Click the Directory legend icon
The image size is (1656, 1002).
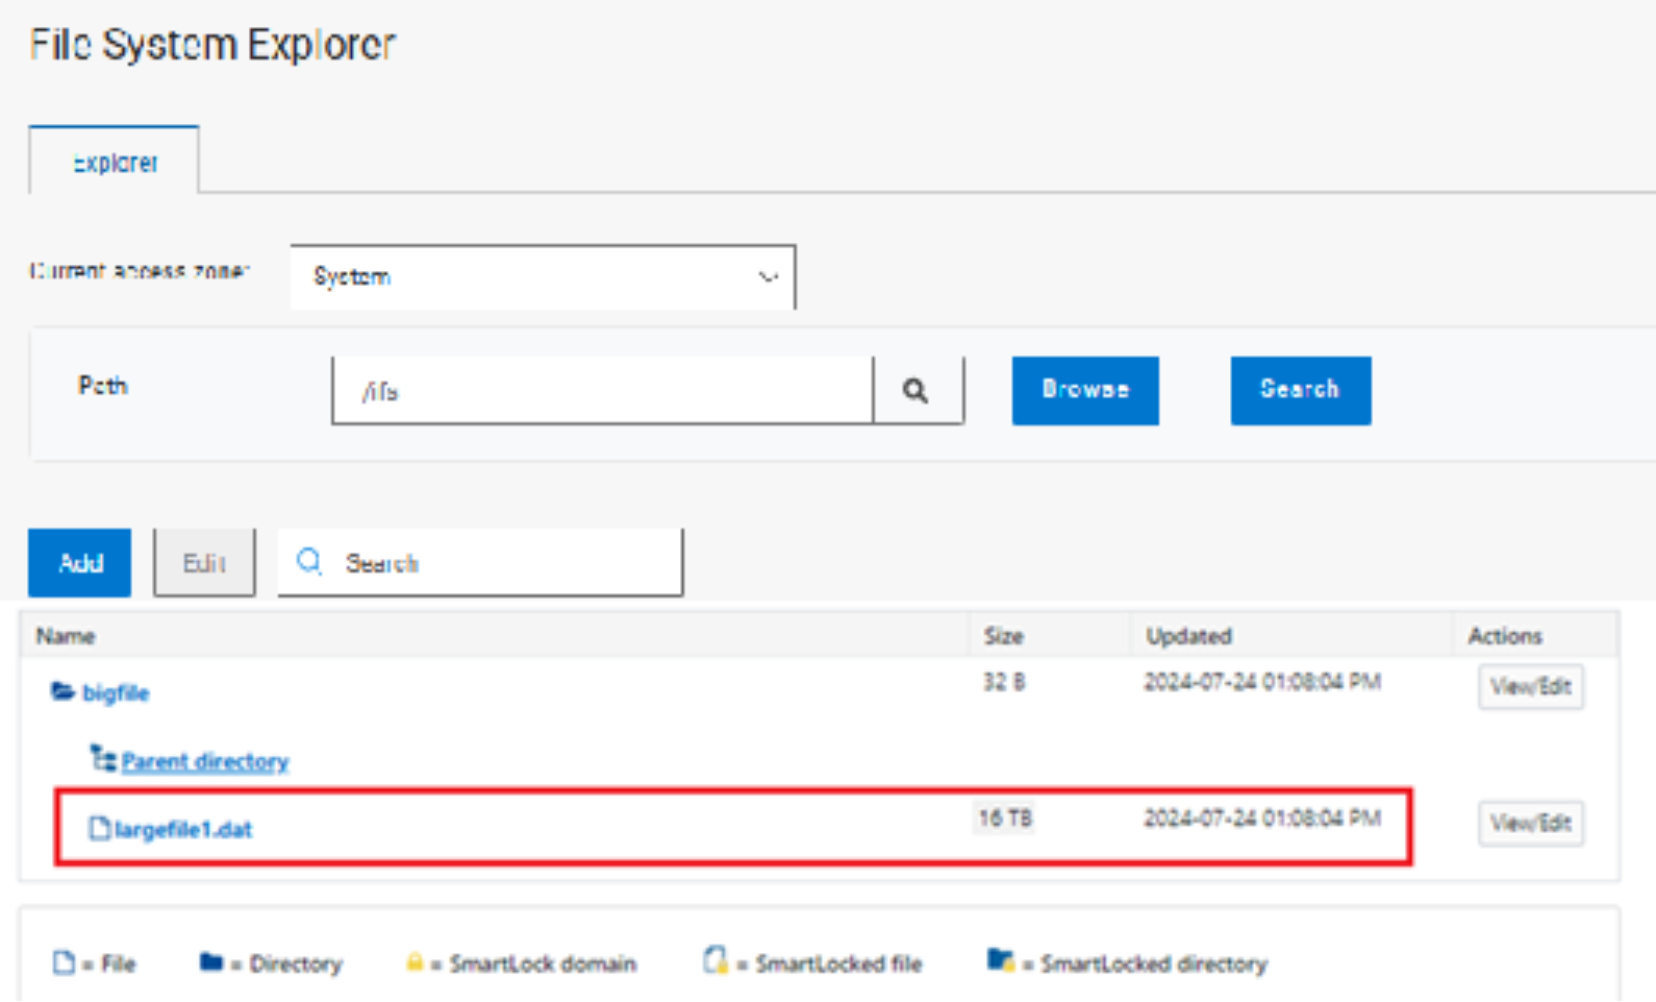[x=211, y=962]
